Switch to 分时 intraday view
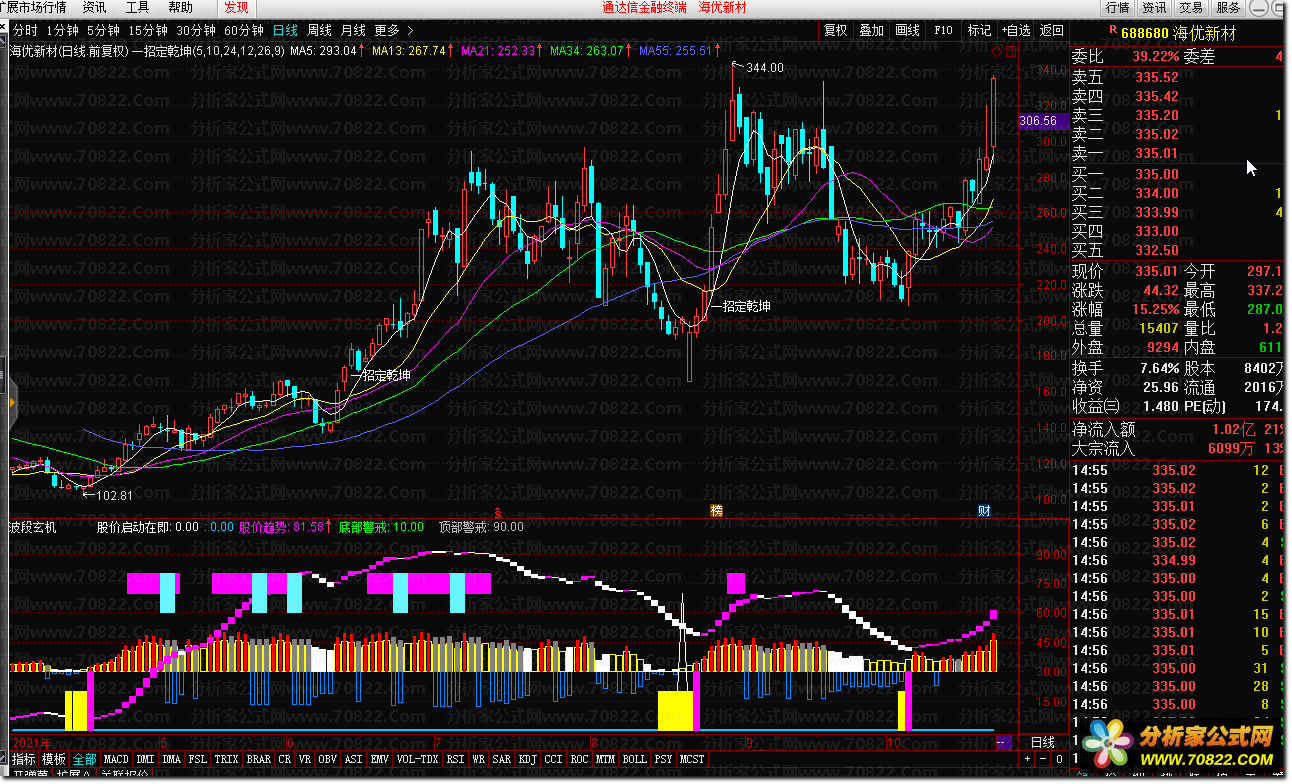Image resolution: width=1292 pixels, height=784 pixels. [x=25, y=30]
